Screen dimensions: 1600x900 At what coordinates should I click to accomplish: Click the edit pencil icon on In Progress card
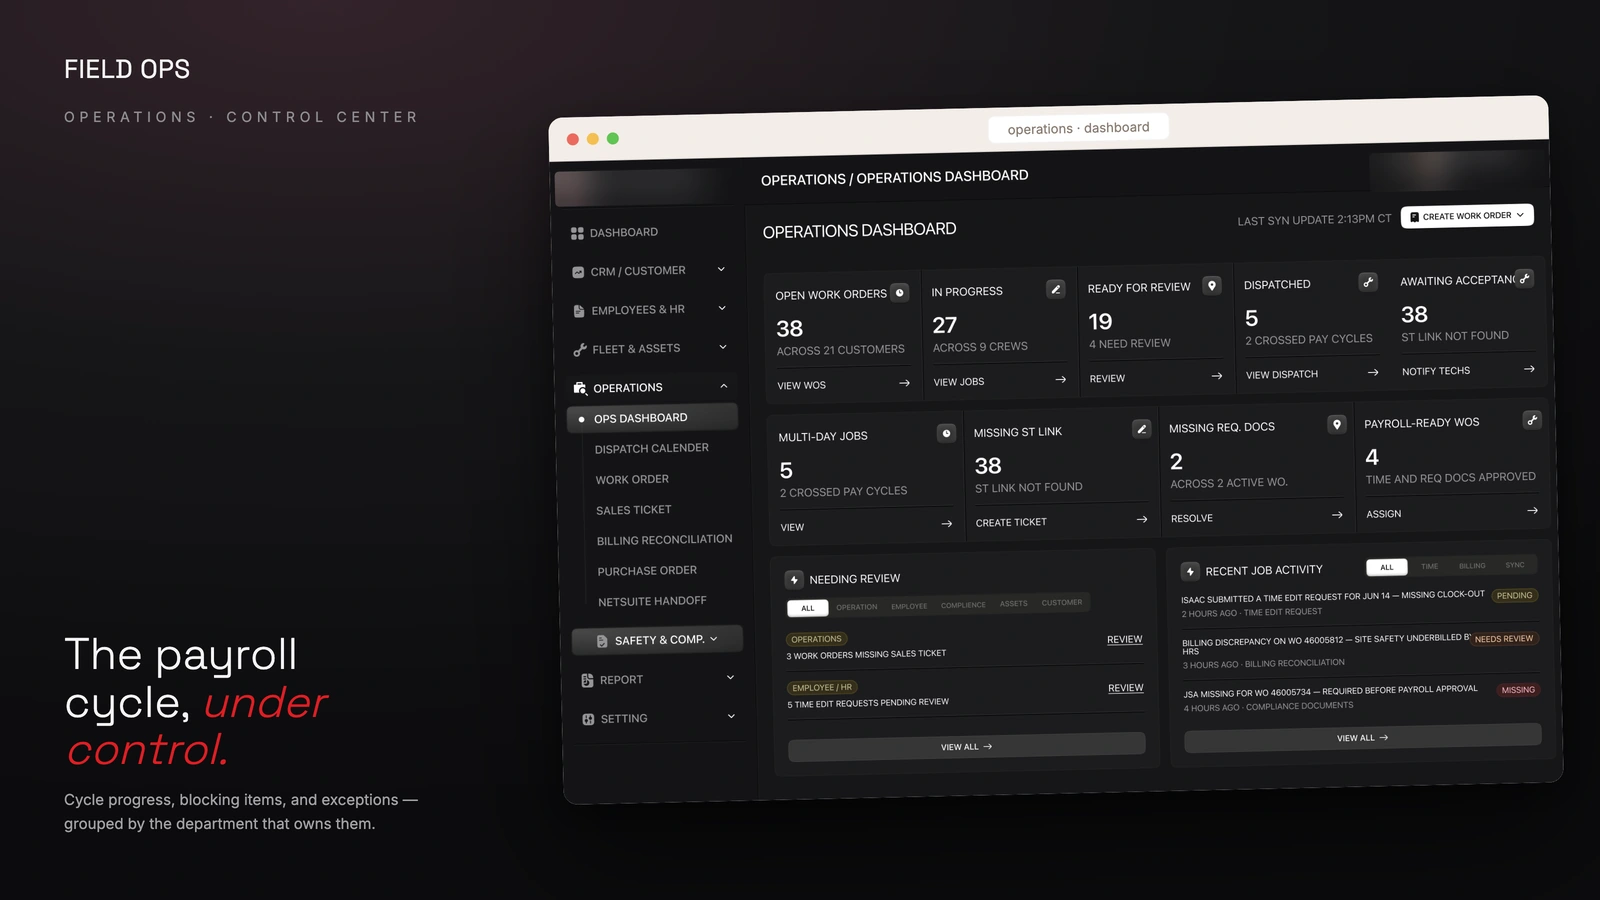click(x=1055, y=289)
